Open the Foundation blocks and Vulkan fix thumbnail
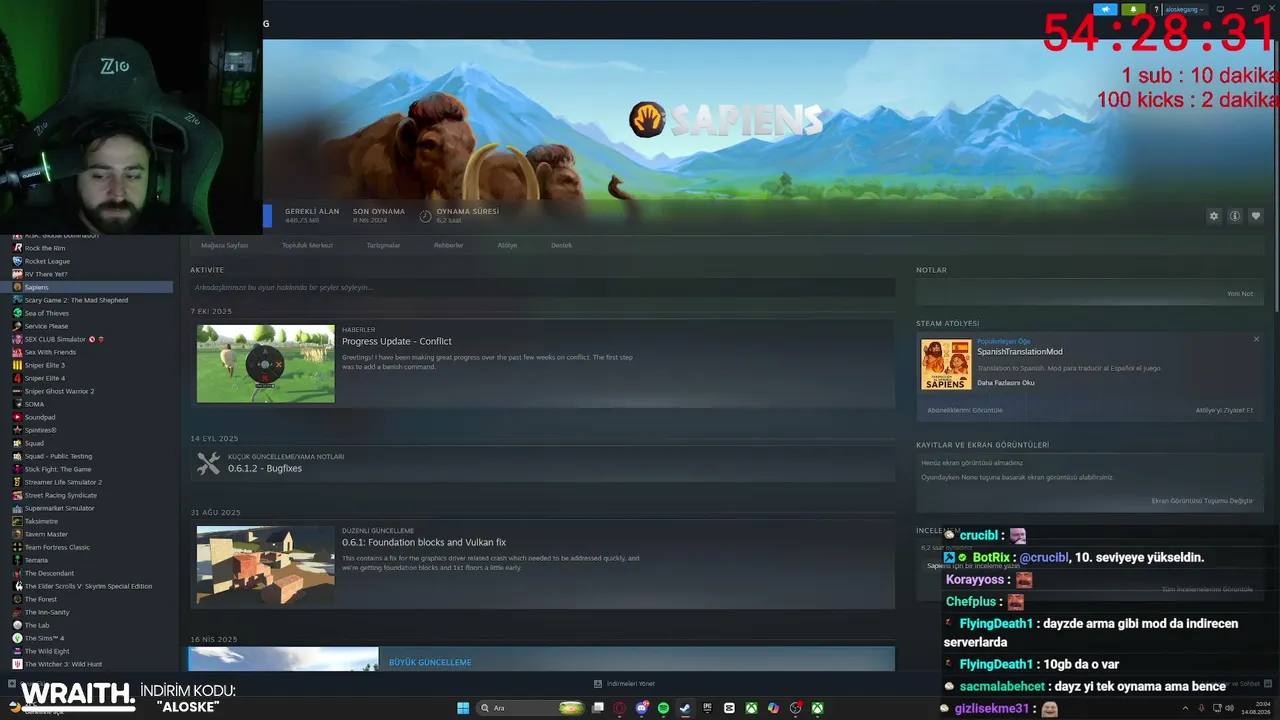This screenshot has height=720, width=1280. click(266, 565)
